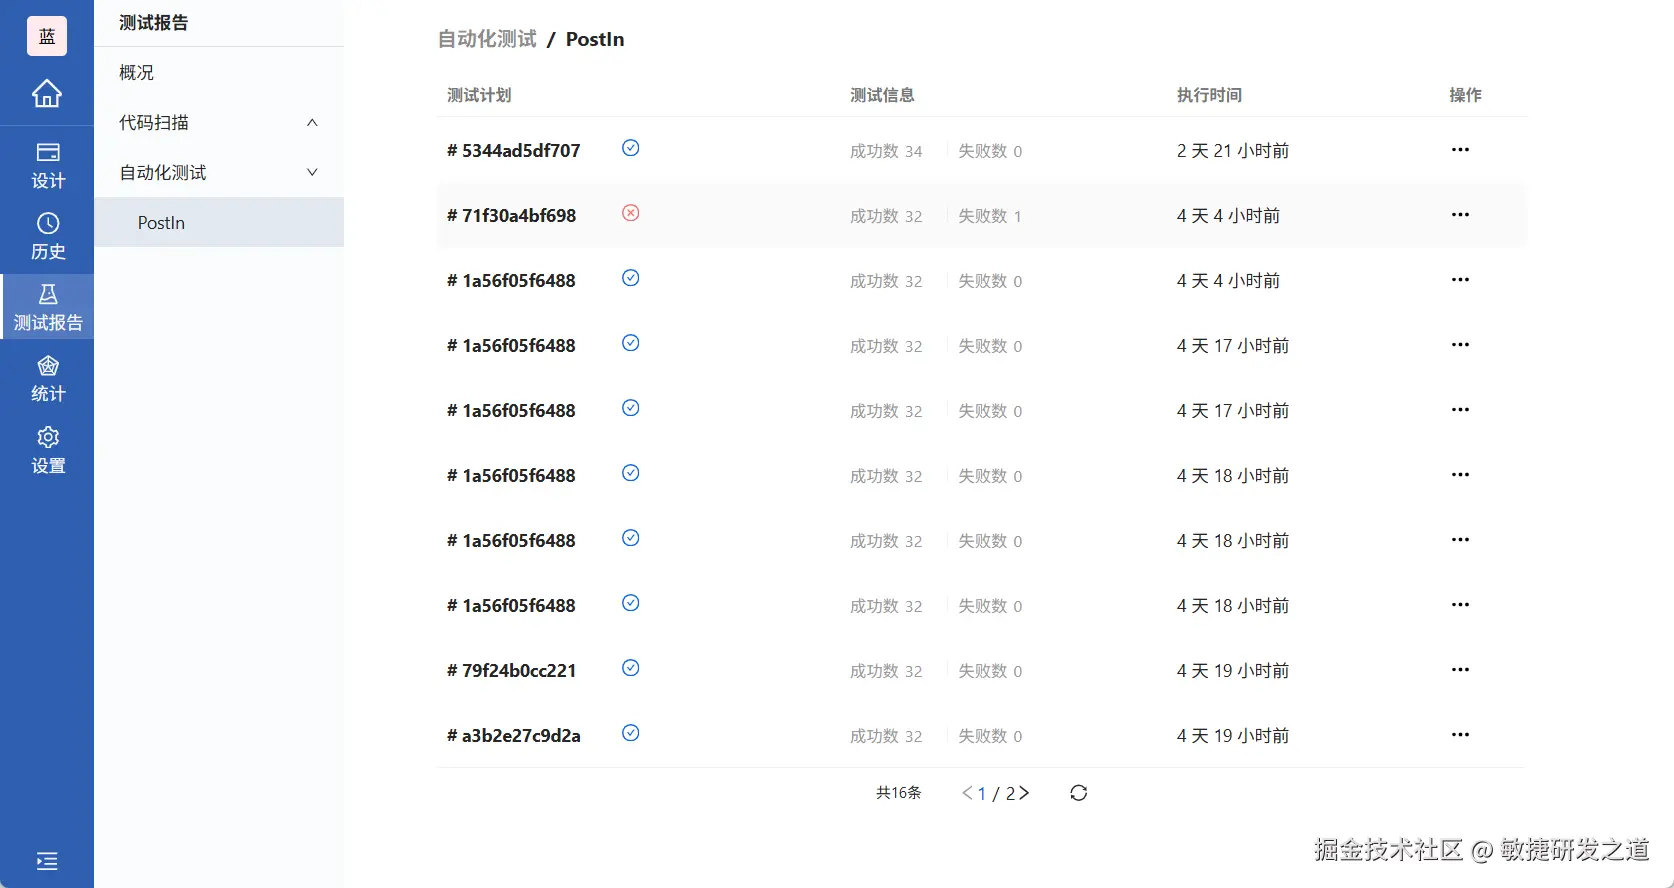Click the 执行时间 column header
This screenshot has width=1674, height=888.
1209,95
